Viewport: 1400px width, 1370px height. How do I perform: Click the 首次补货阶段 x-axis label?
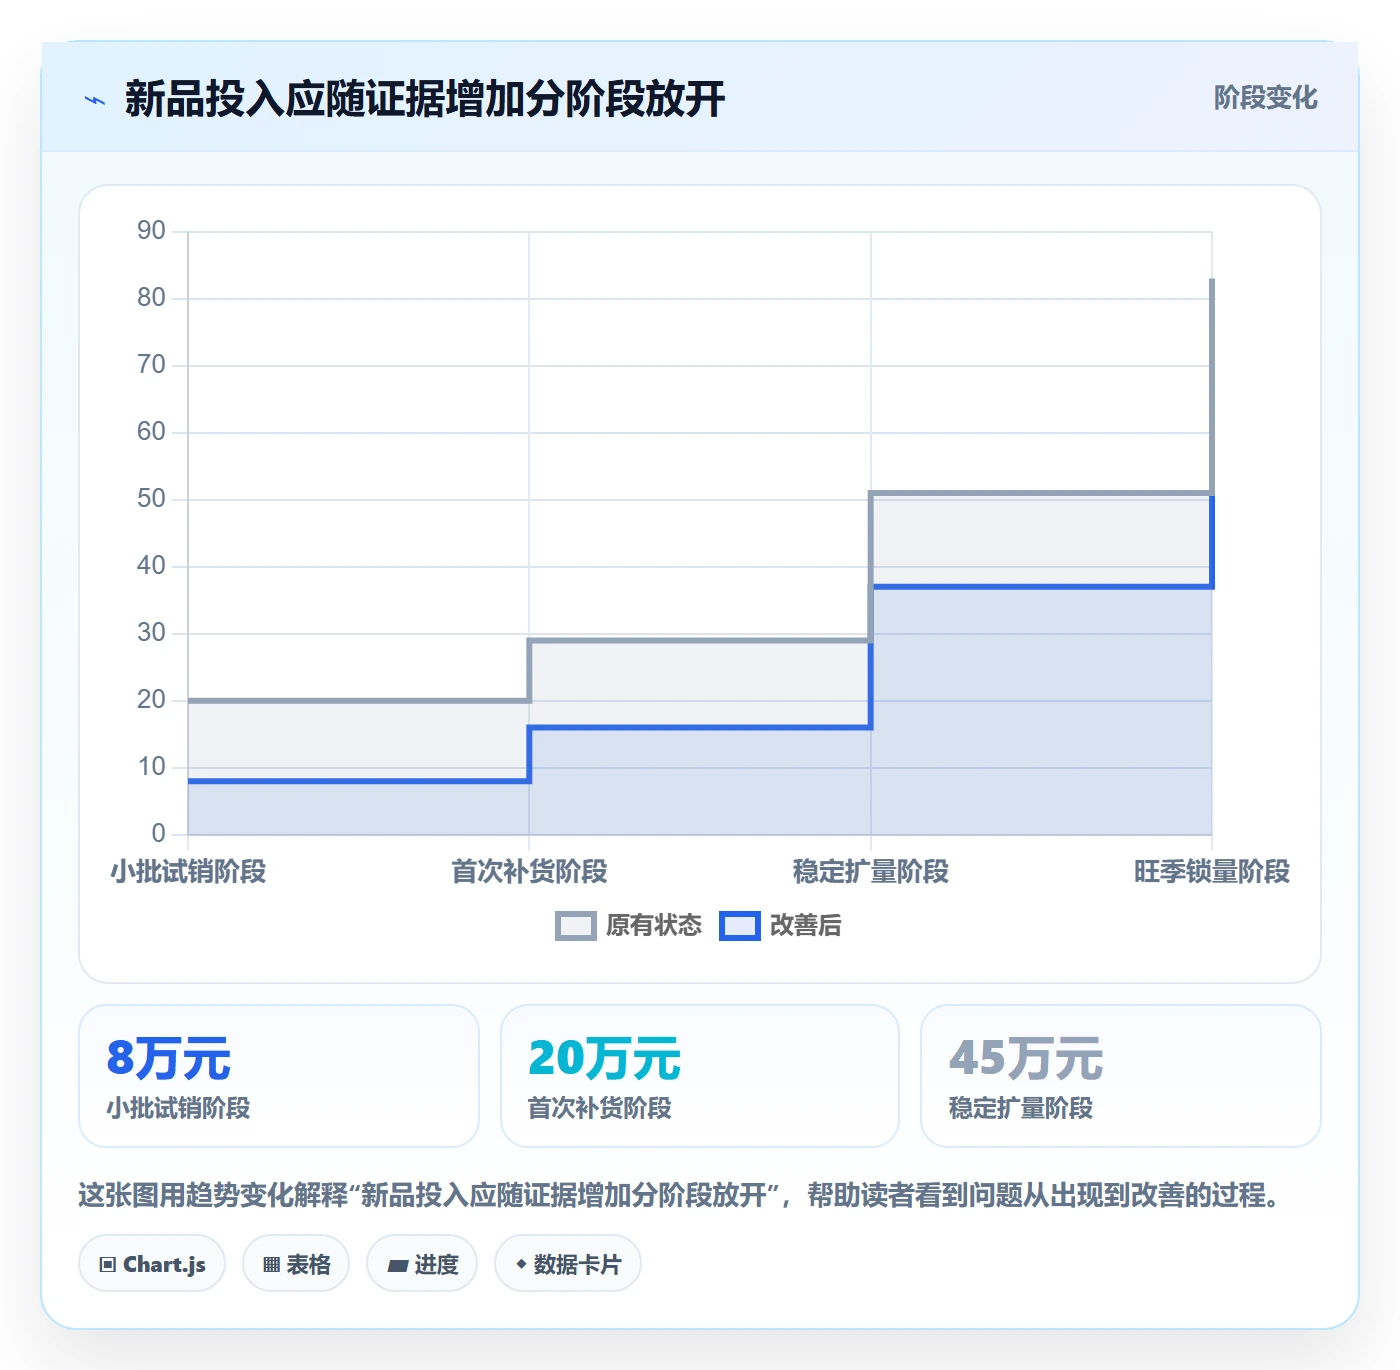pyautogui.click(x=529, y=872)
